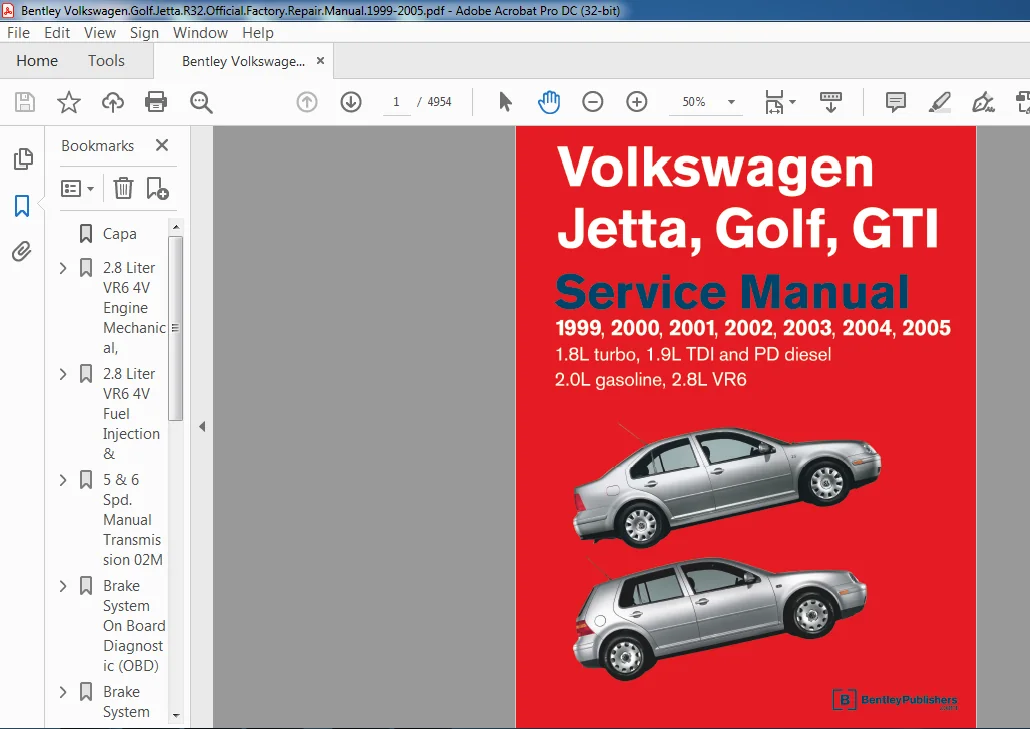Go to the next page arrow
Screen dimensions: 1030x729
point(351,102)
